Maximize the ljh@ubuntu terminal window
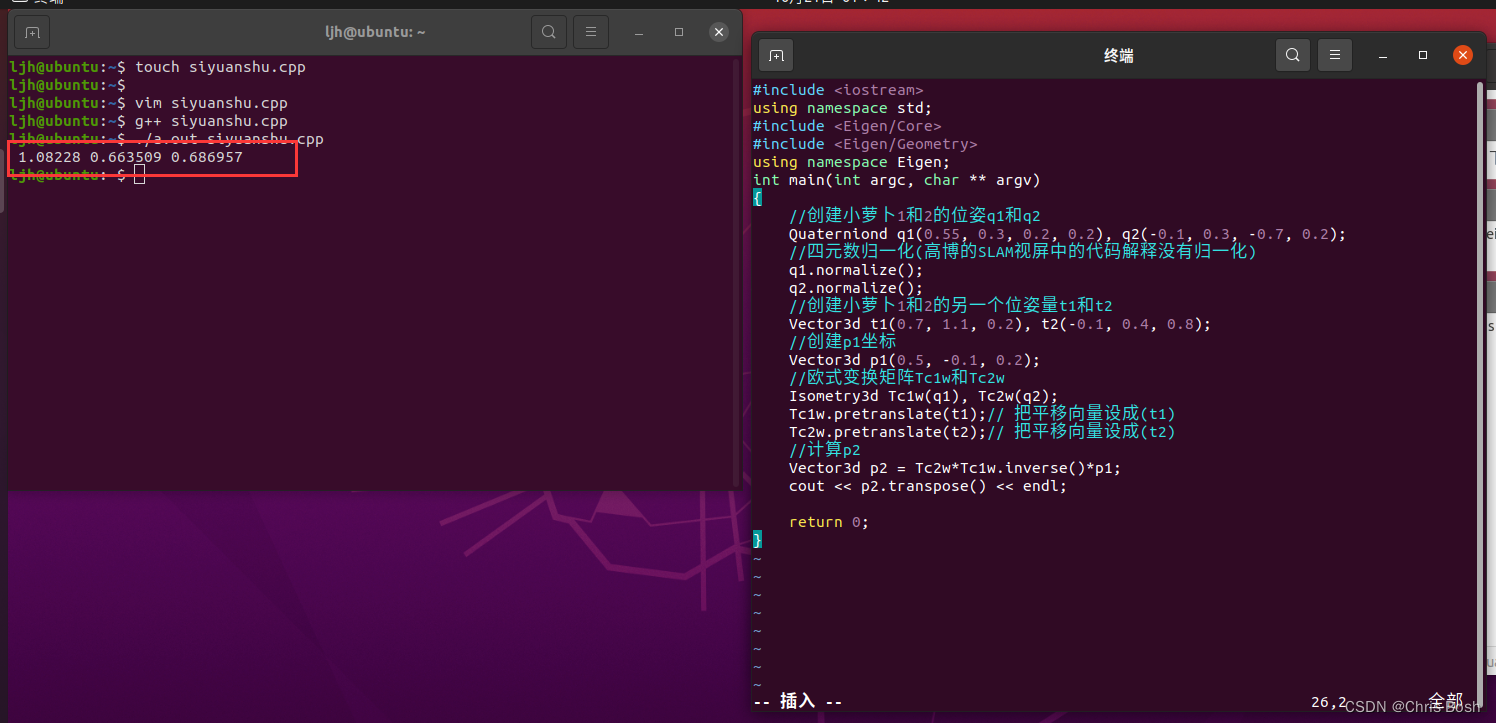Viewport: 1496px width, 723px height. 679,32
